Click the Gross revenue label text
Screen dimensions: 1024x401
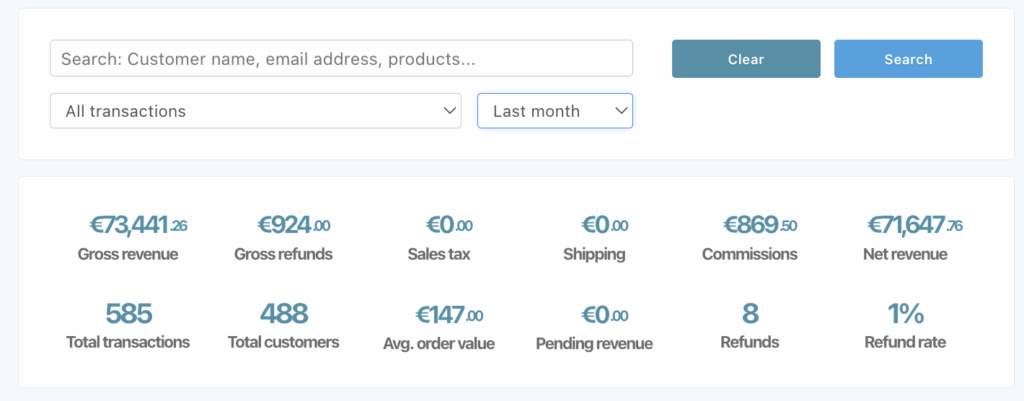tap(128, 254)
